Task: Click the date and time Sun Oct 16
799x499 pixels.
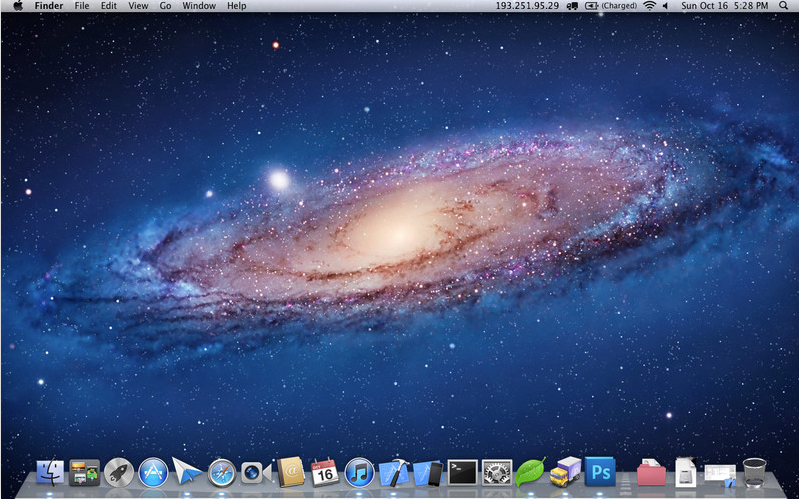Action: point(725,6)
